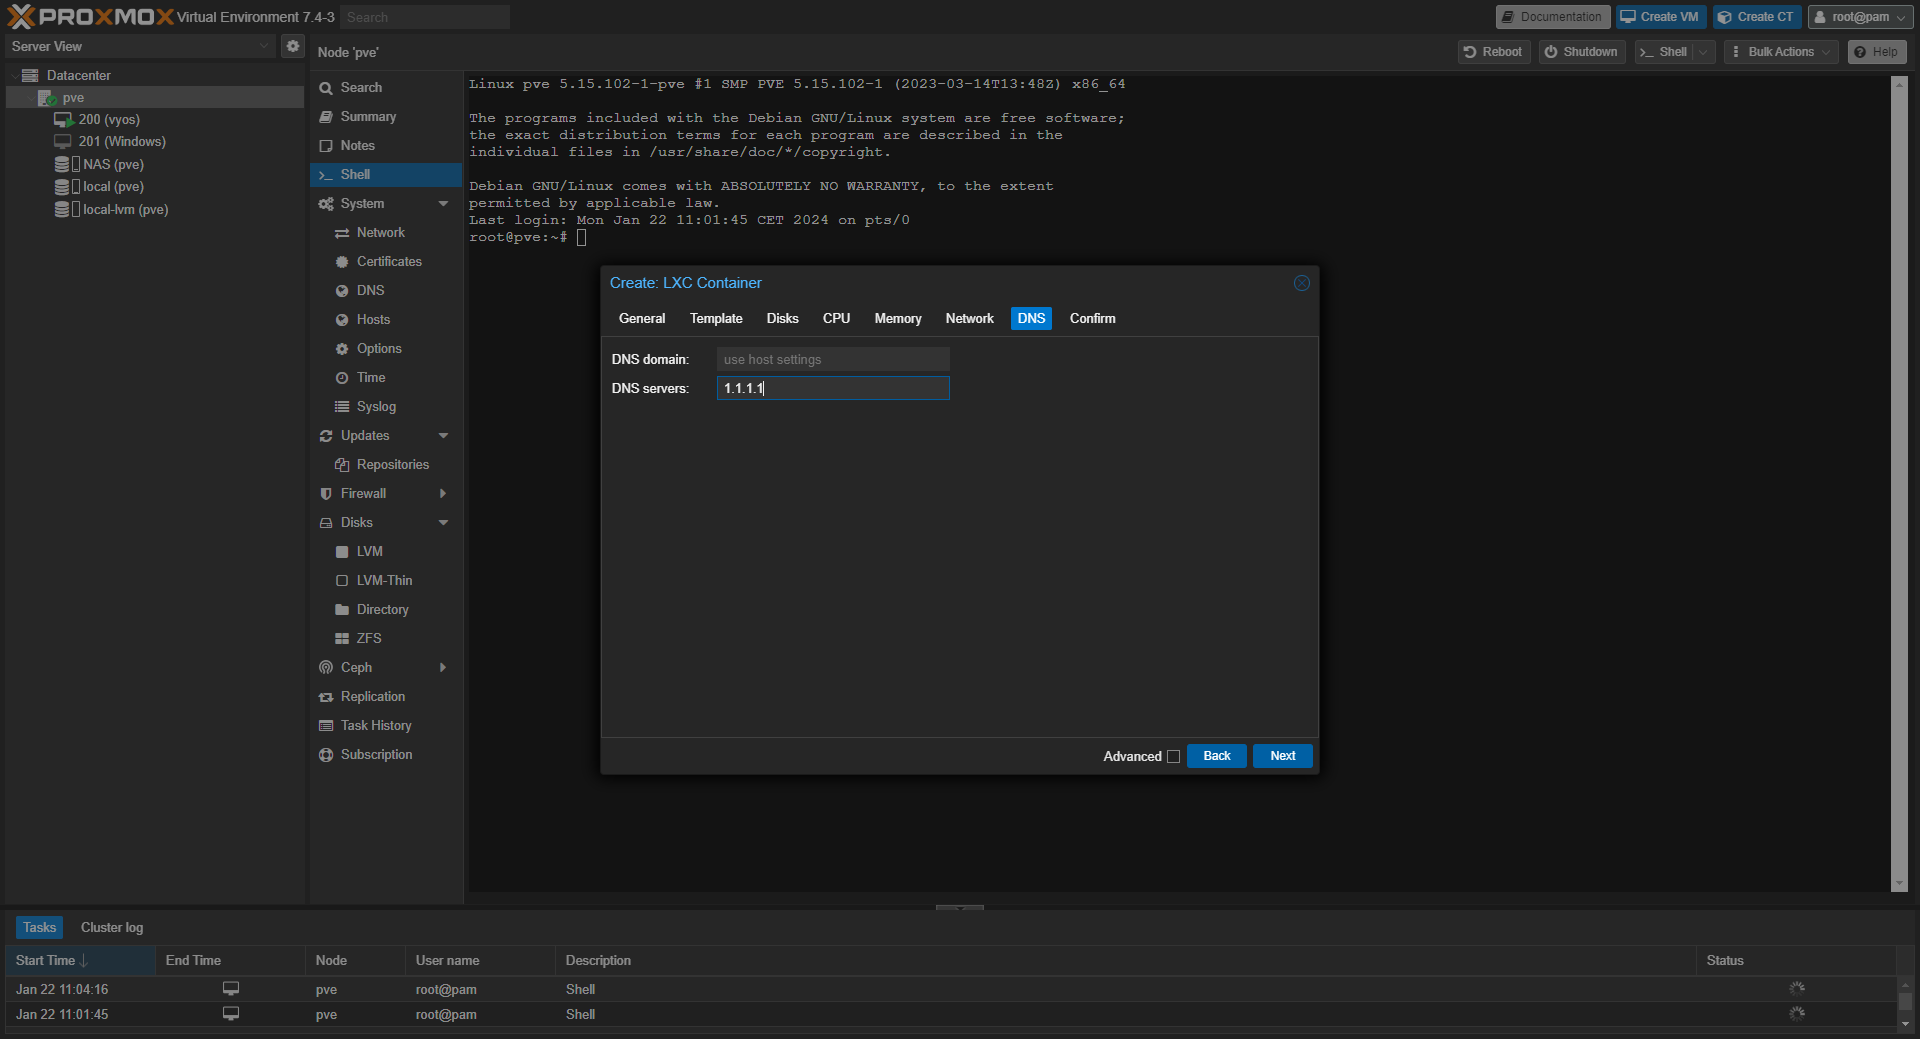Open the Notes panel
Image resolution: width=1920 pixels, height=1039 pixels.
pyautogui.click(x=386, y=145)
